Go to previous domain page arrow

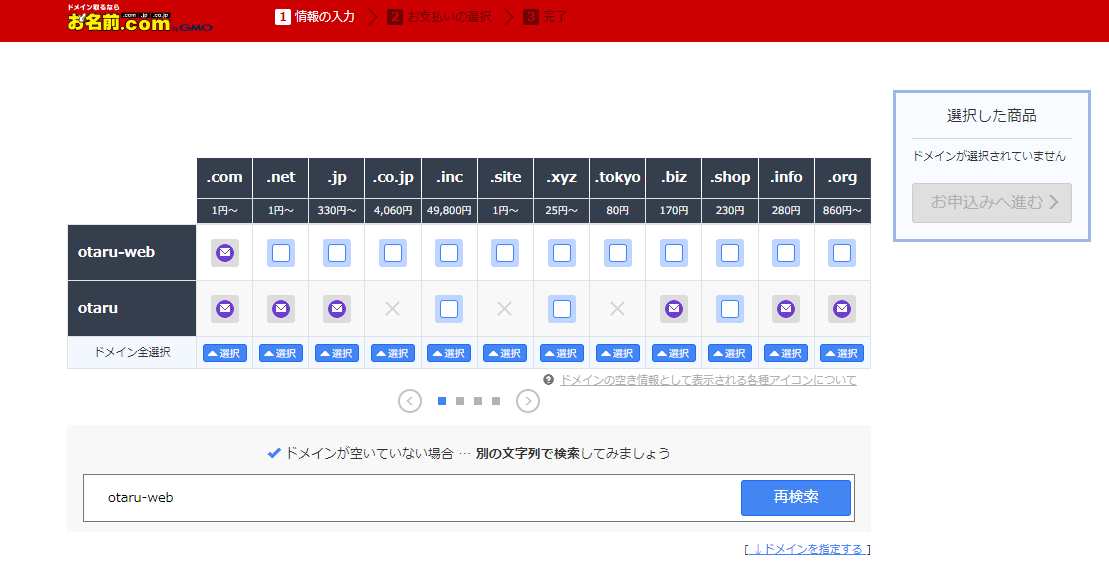pyautogui.click(x=410, y=401)
